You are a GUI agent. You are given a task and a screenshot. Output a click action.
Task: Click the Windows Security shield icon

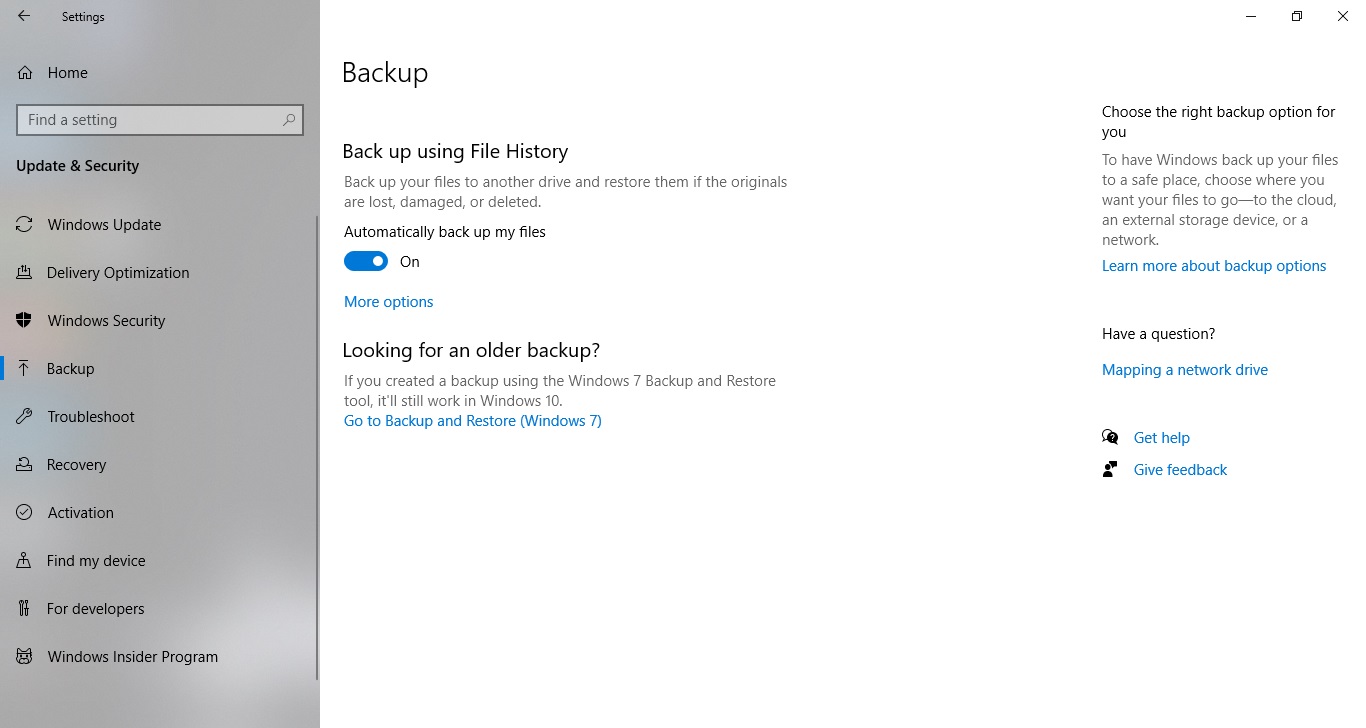click(25, 320)
